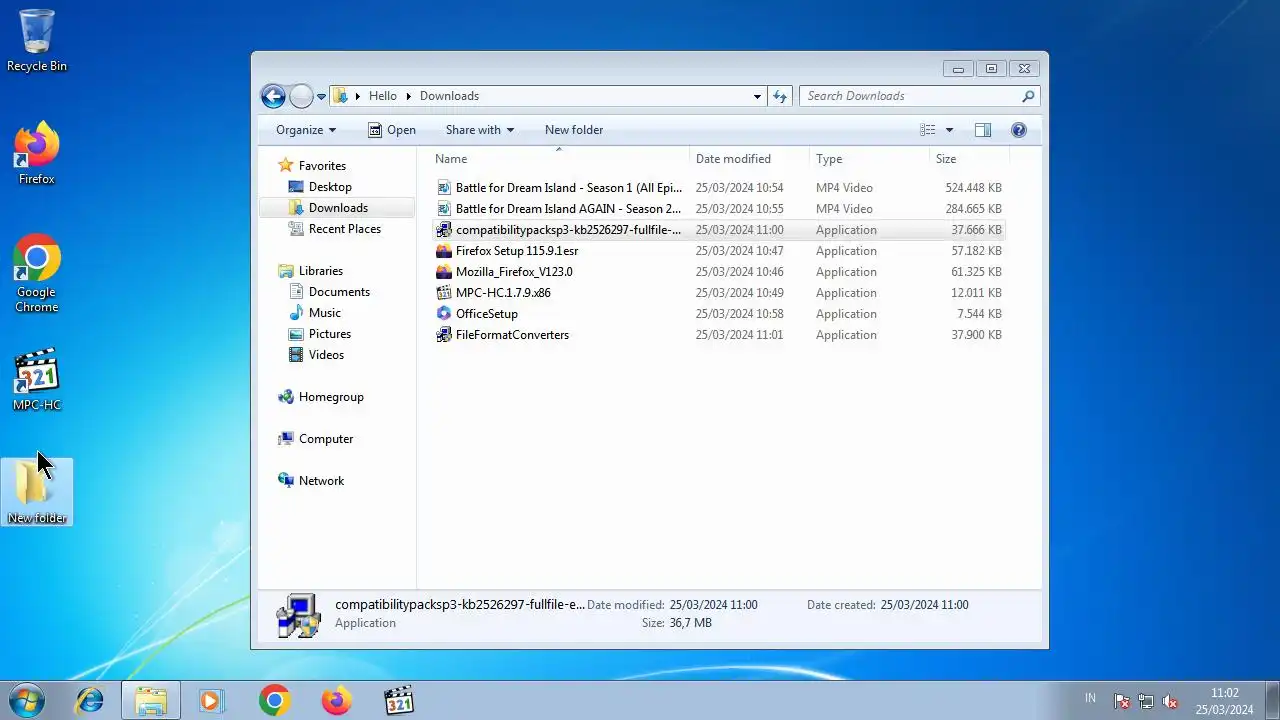This screenshot has height=720, width=1280.
Task: Click the OfficeSetup file icon
Action: pos(445,314)
